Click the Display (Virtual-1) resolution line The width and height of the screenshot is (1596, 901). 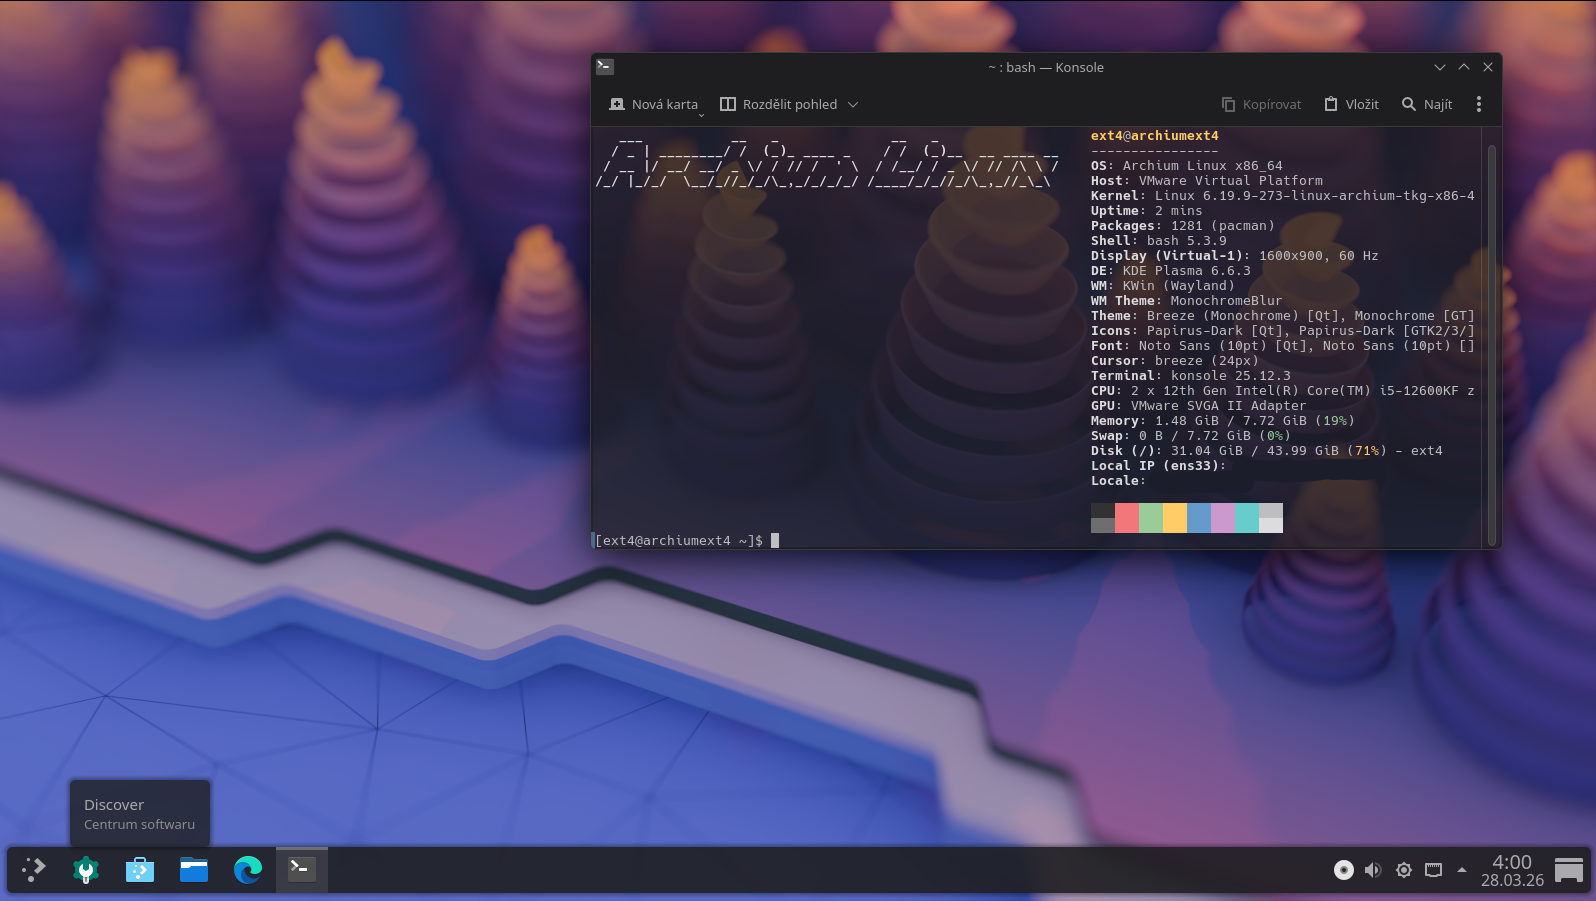pos(1235,256)
